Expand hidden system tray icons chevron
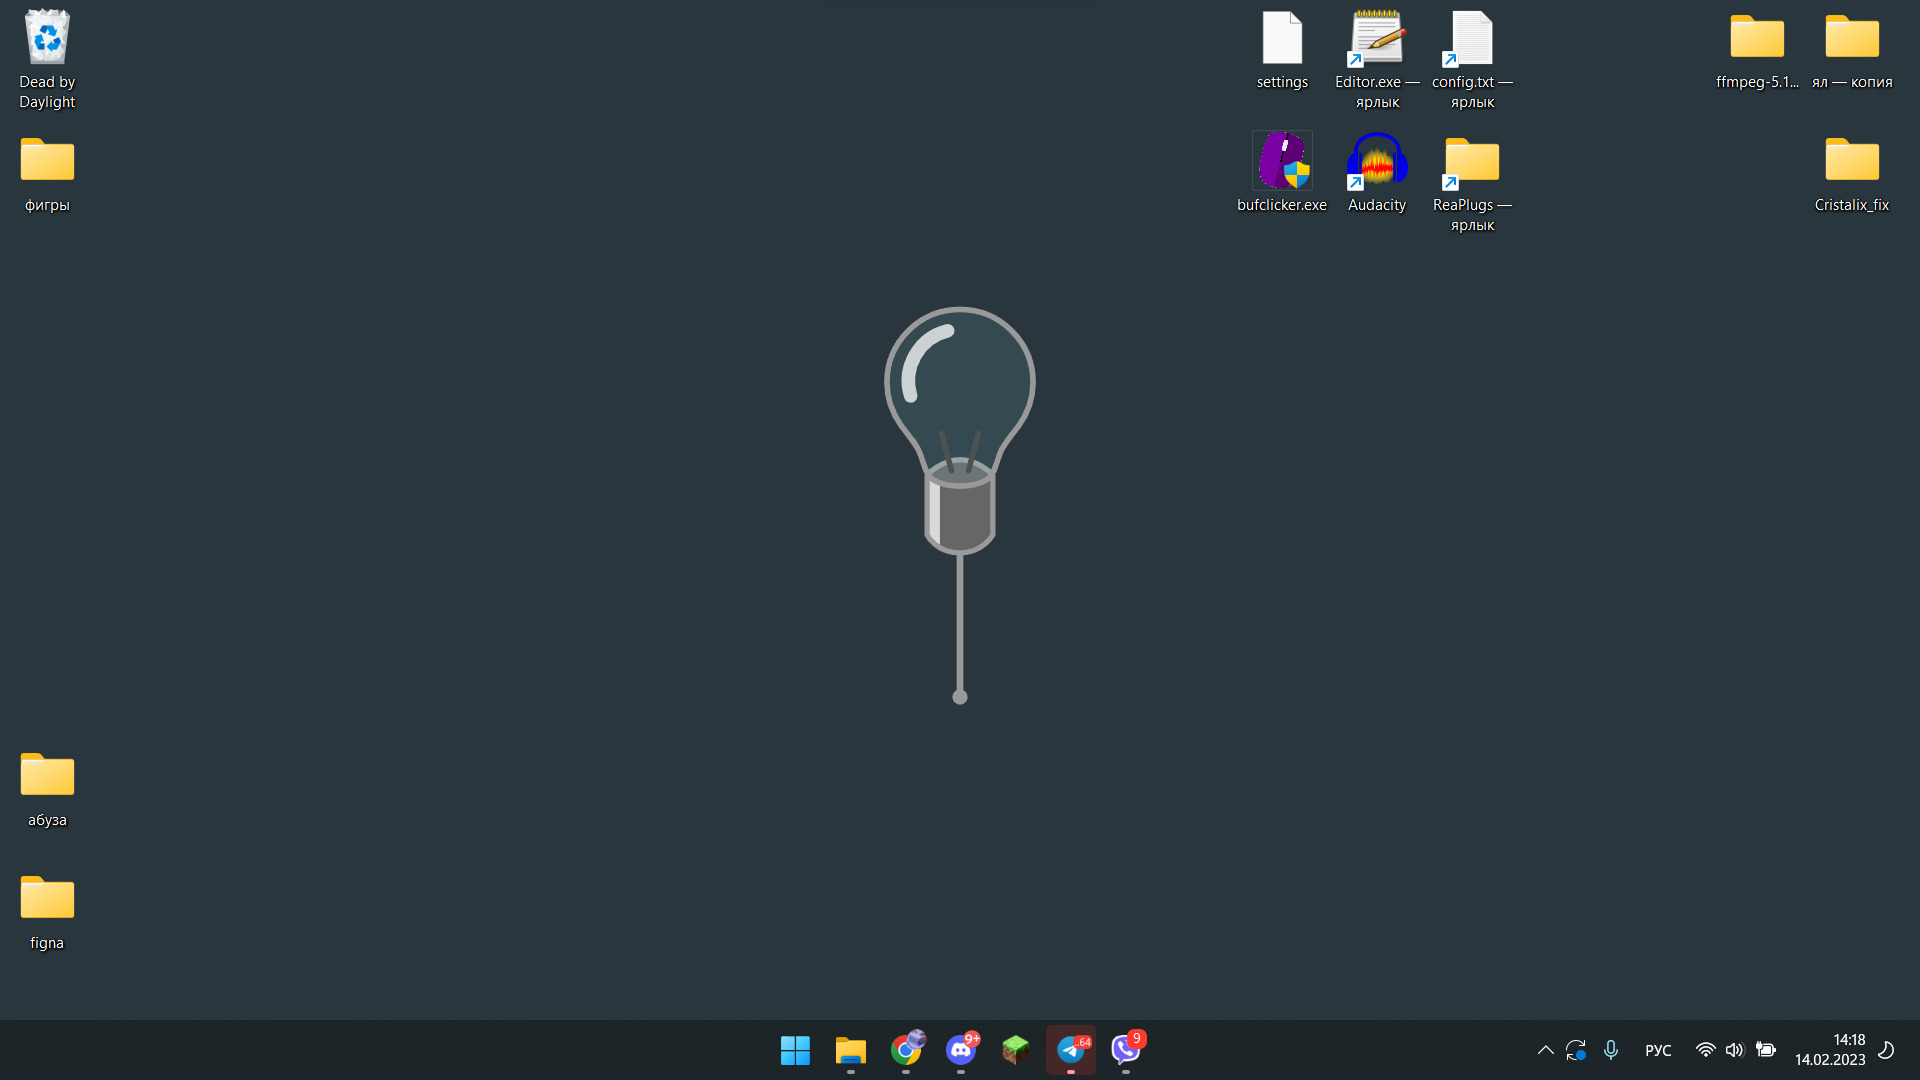Viewport: 1920px width, 1080px height. tap(1545, 1050)
